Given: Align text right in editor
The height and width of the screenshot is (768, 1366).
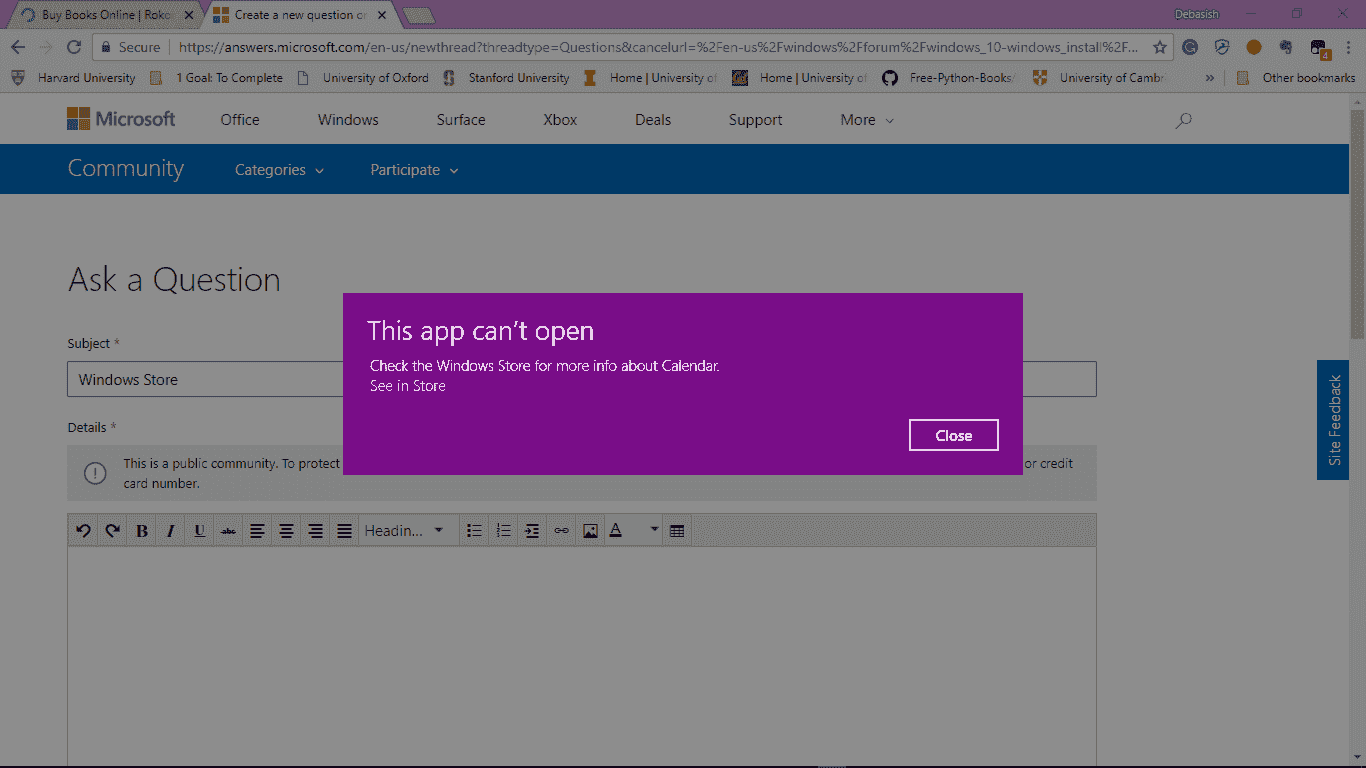Looking at the screenshot, I should pyautogui.click(x=315, y=531).
